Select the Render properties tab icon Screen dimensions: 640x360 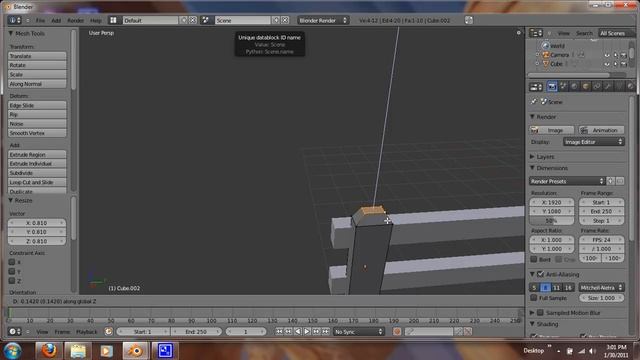point(552,87)
